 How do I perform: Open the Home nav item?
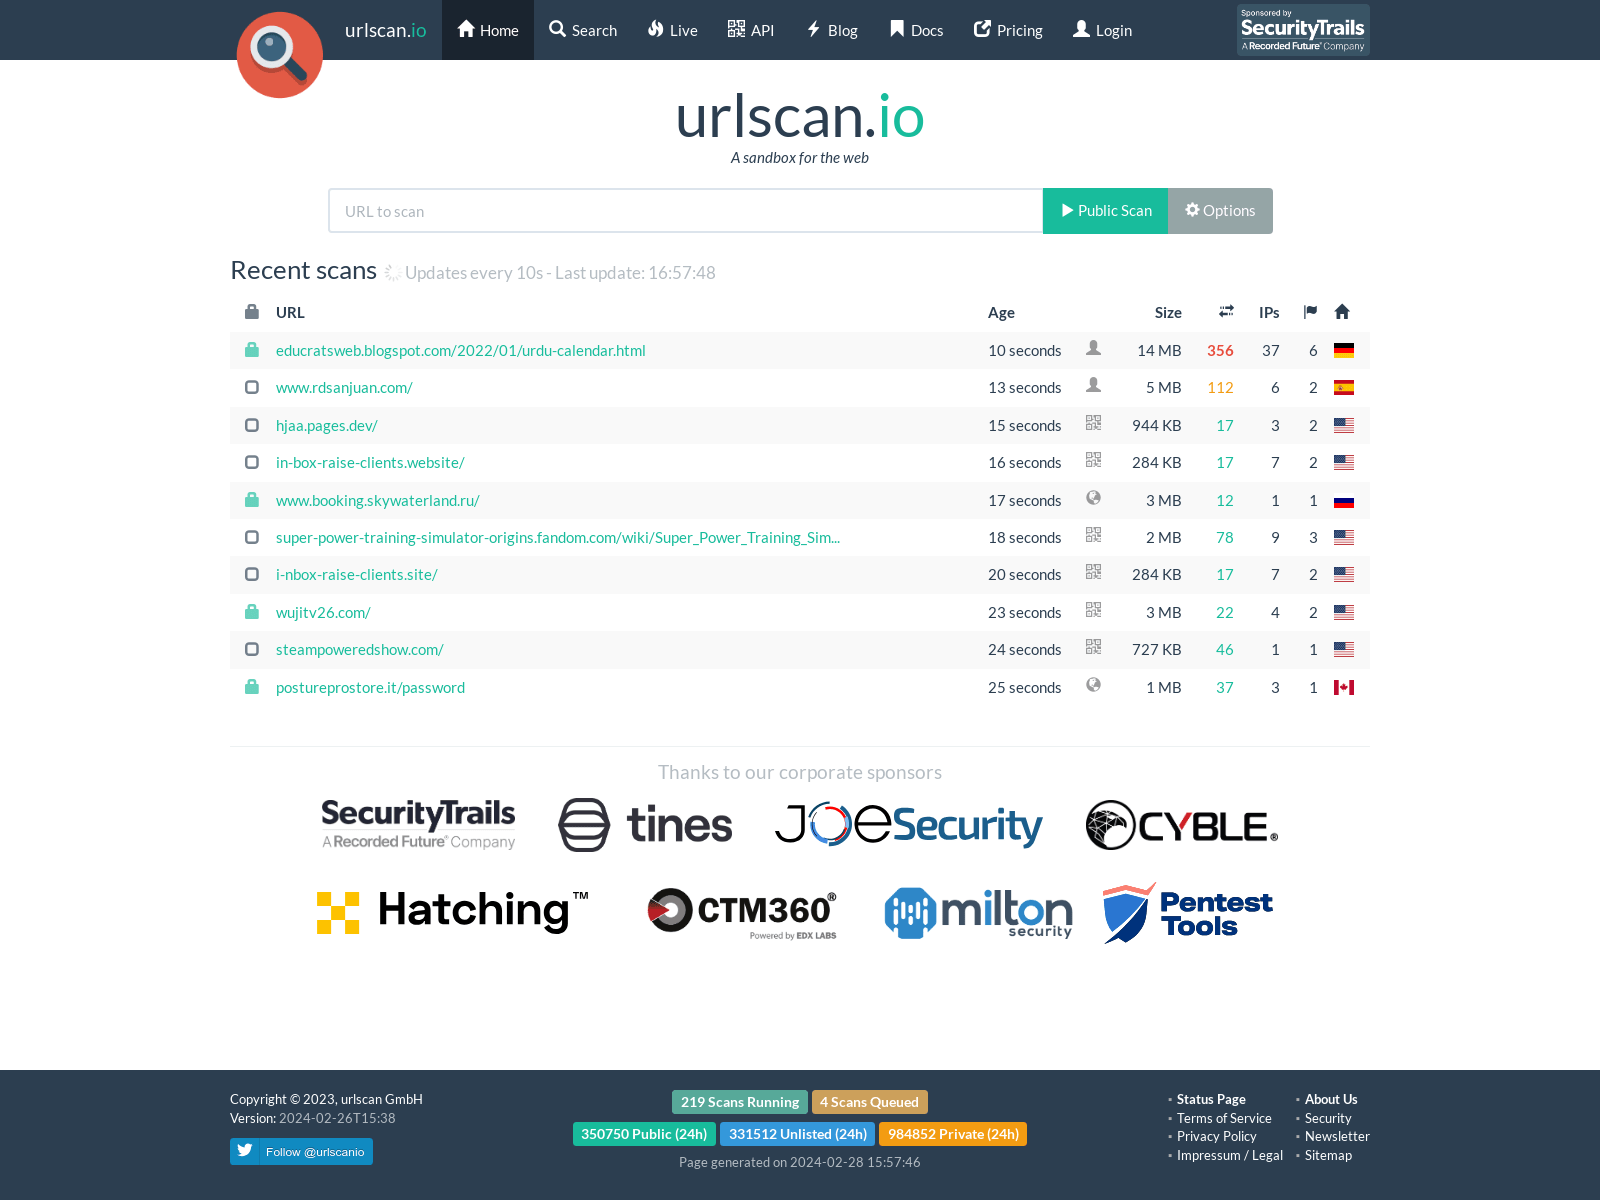click(x=488, y=30)
